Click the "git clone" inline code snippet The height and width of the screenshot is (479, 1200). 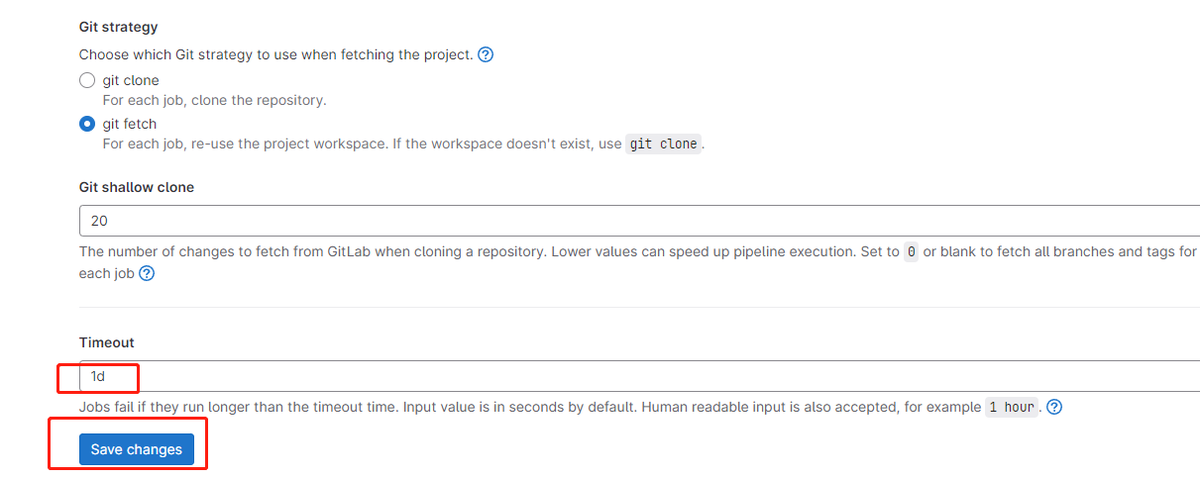(x=663, y=144)
